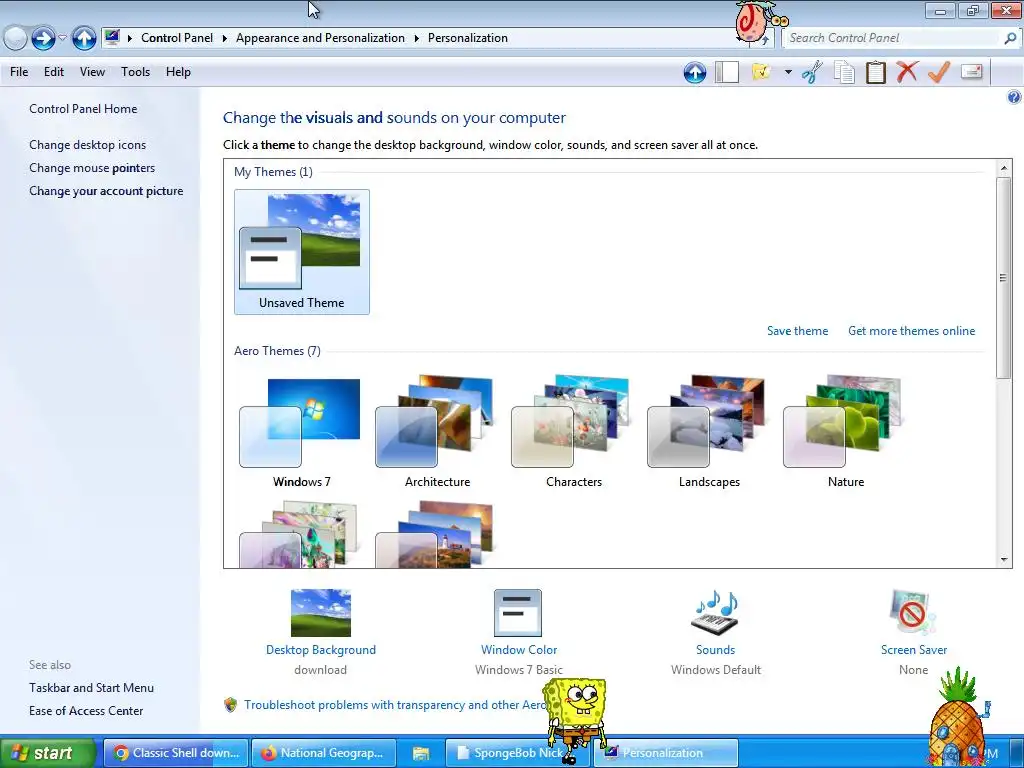Open Folder Options from the toolbar
1024x768 pixels.
pos(761,72)
